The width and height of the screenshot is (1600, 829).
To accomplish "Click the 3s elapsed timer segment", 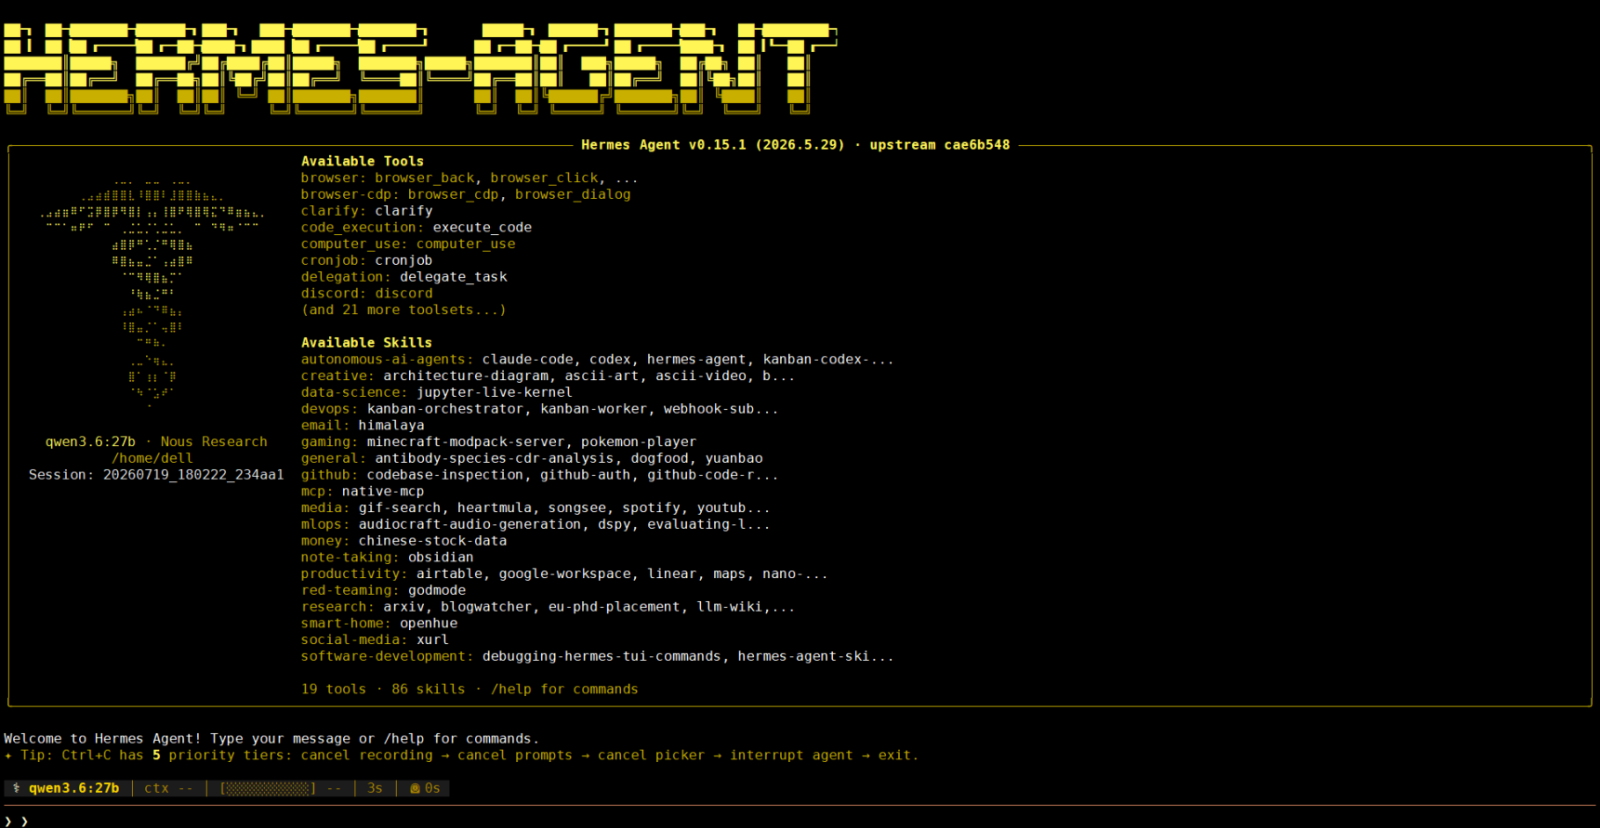I will coord(375,788).
